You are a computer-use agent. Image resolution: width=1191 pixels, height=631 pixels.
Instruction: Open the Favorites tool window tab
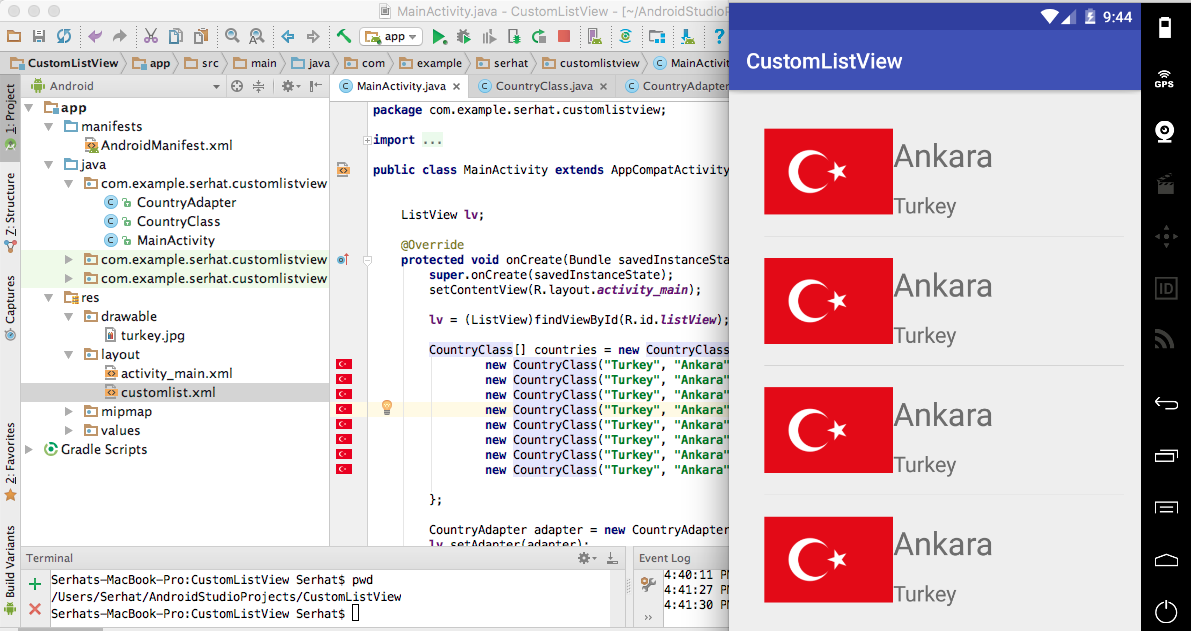11,462
